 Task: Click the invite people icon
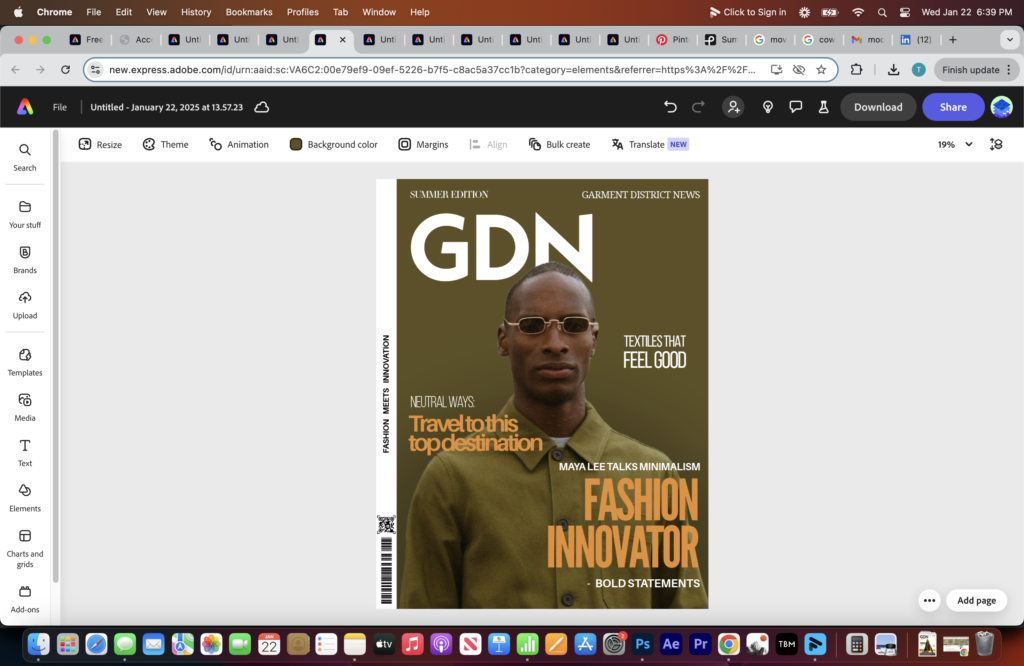point(734,107)
